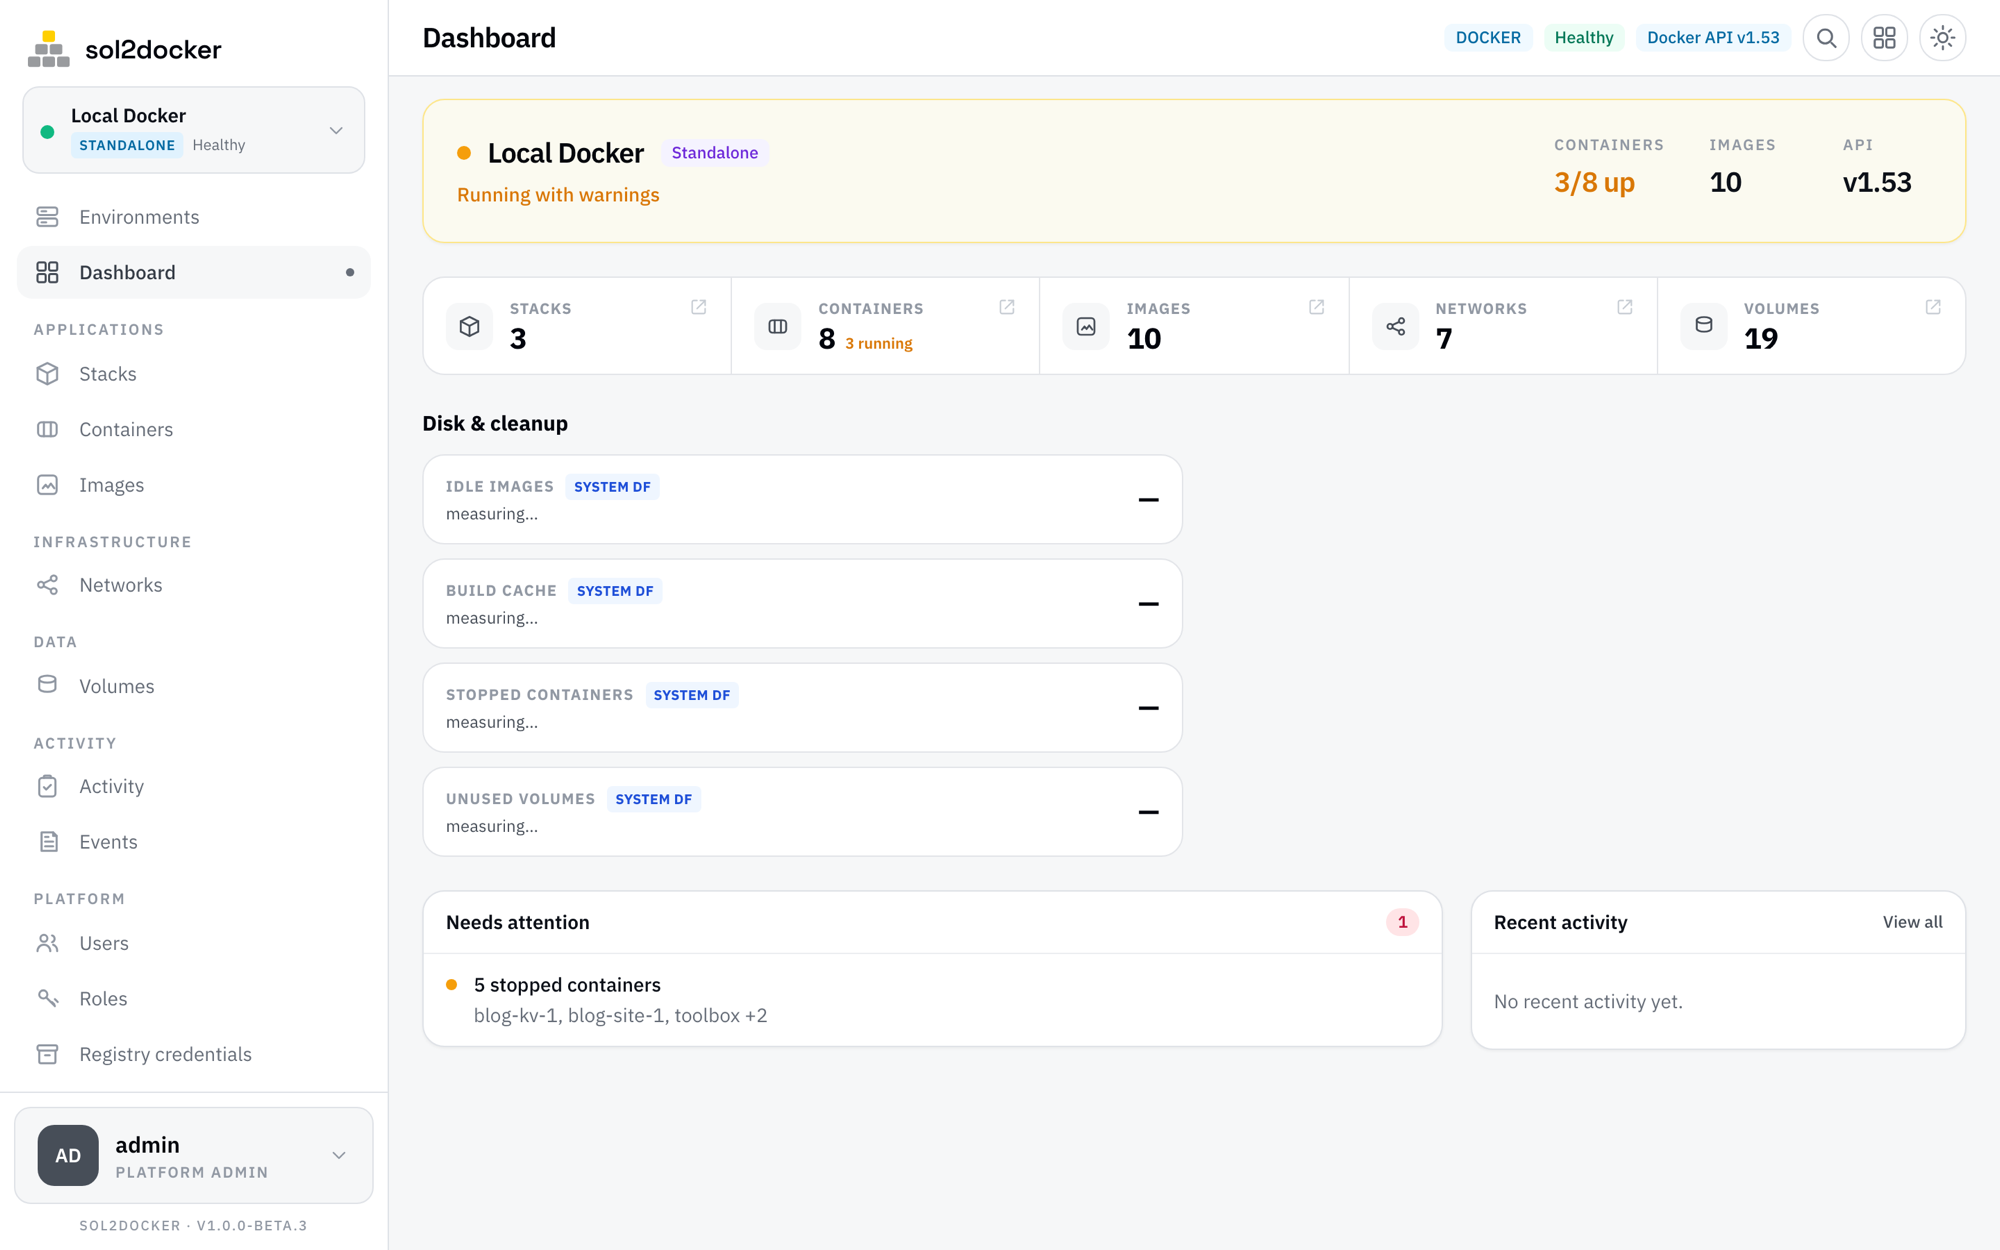
Task: Click the Activity sidebar icon
Action: pos(47,786)
